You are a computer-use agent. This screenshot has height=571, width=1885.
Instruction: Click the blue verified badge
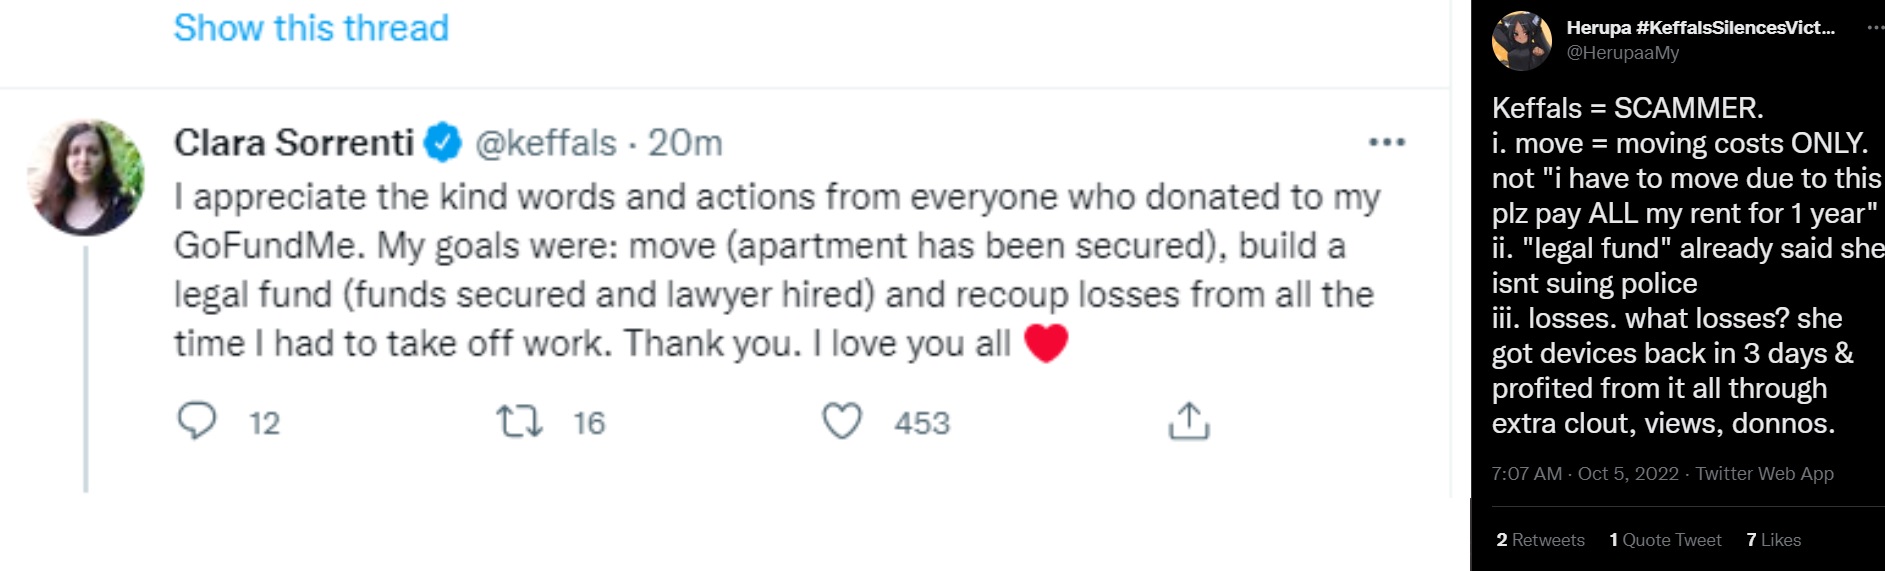(x=444, y=143)
